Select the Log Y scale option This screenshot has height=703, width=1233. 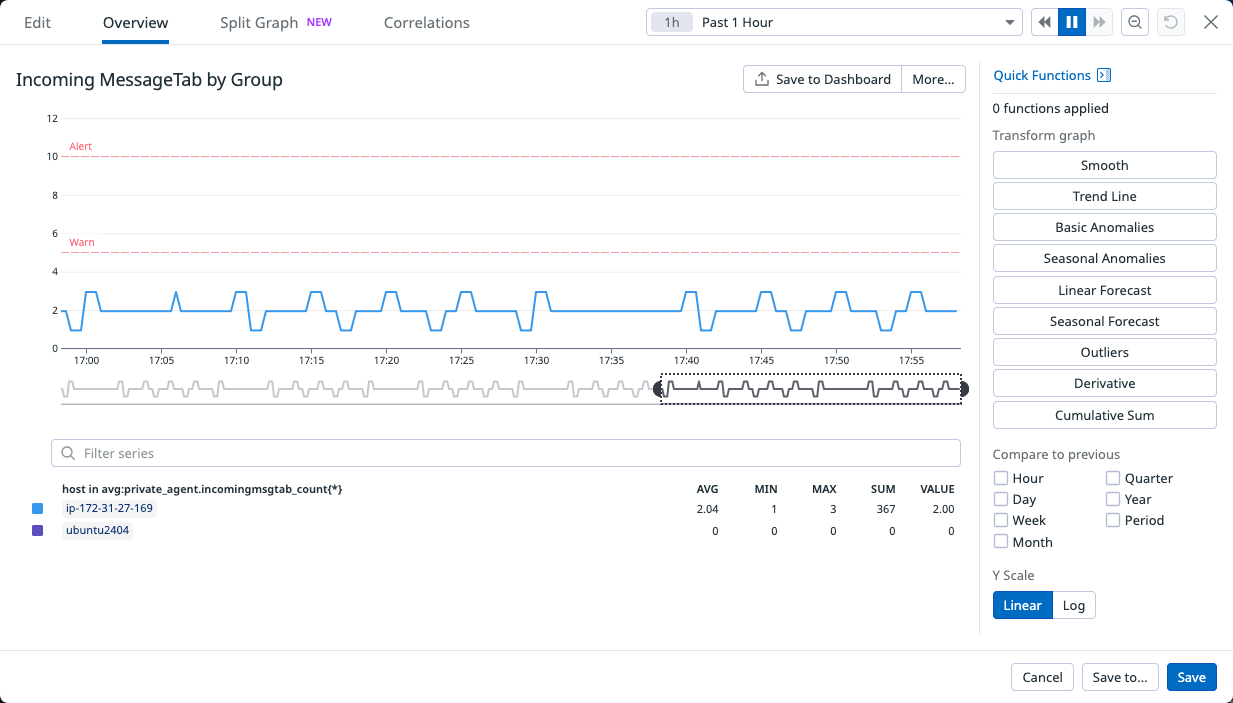pos(1074,605)
